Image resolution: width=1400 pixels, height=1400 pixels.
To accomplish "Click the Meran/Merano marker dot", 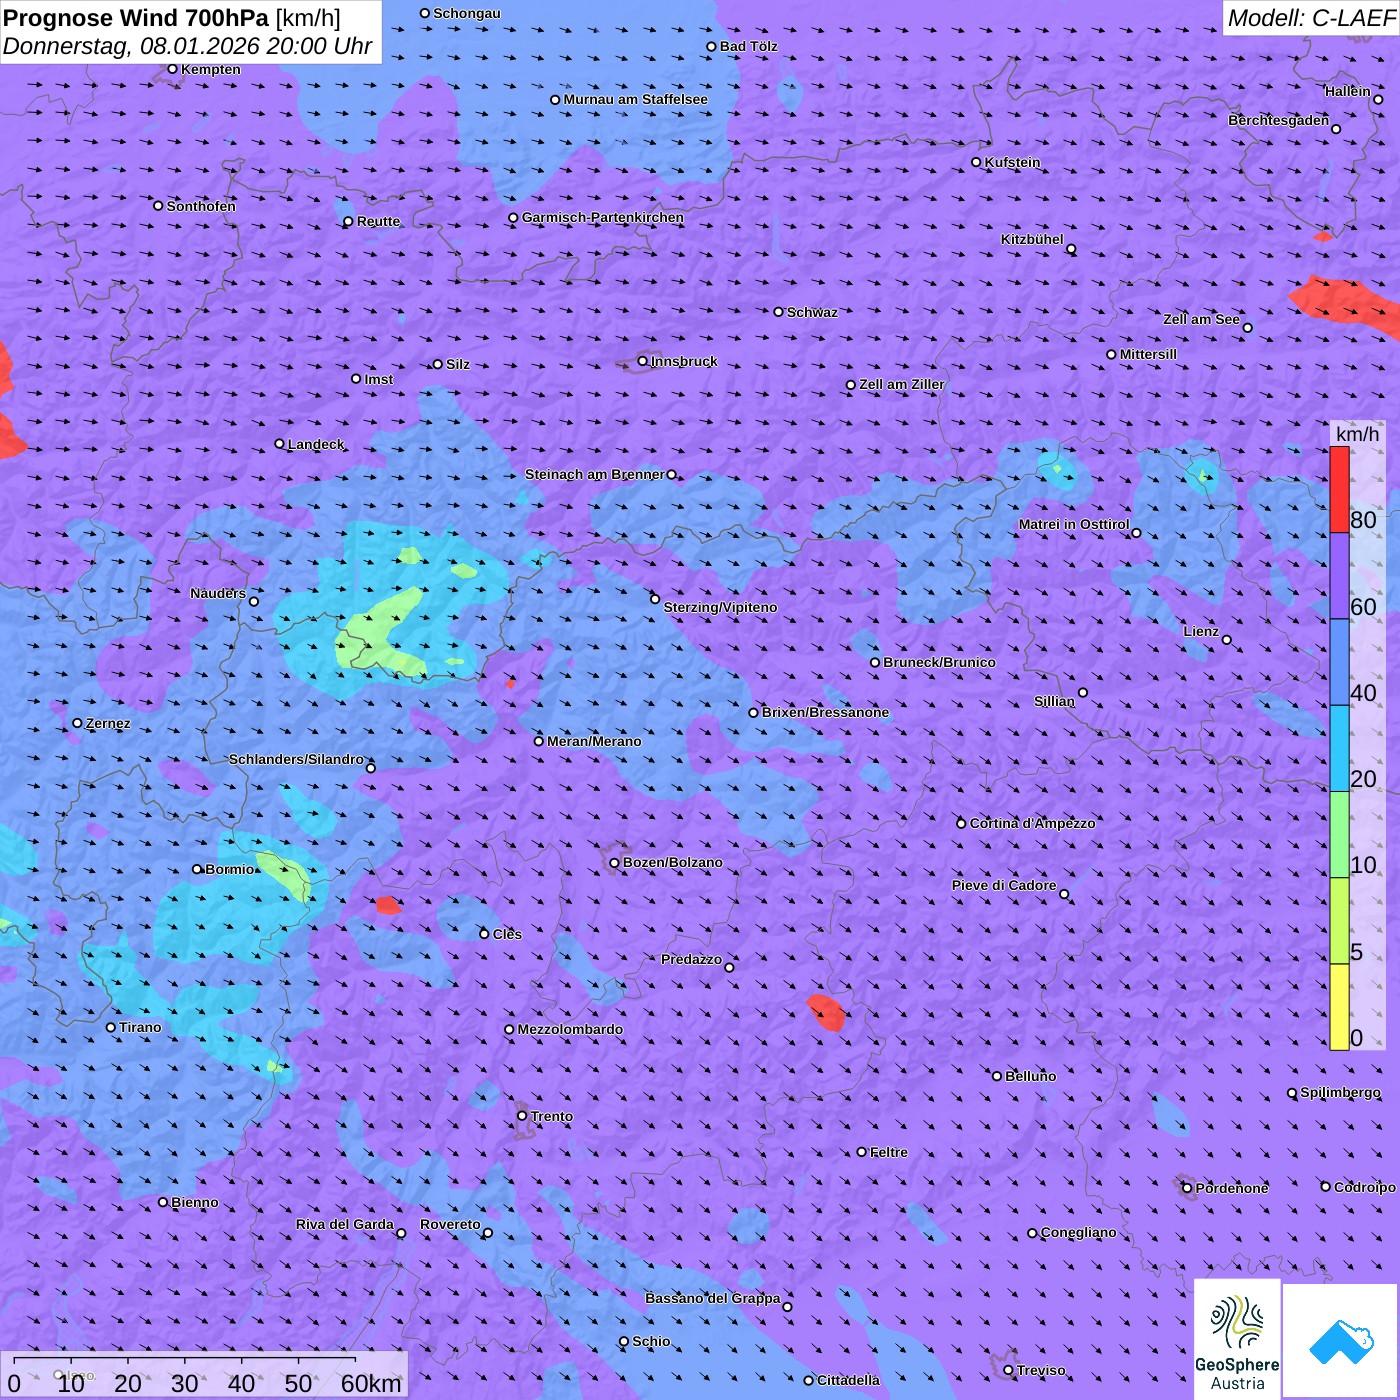I will [539, 741].
